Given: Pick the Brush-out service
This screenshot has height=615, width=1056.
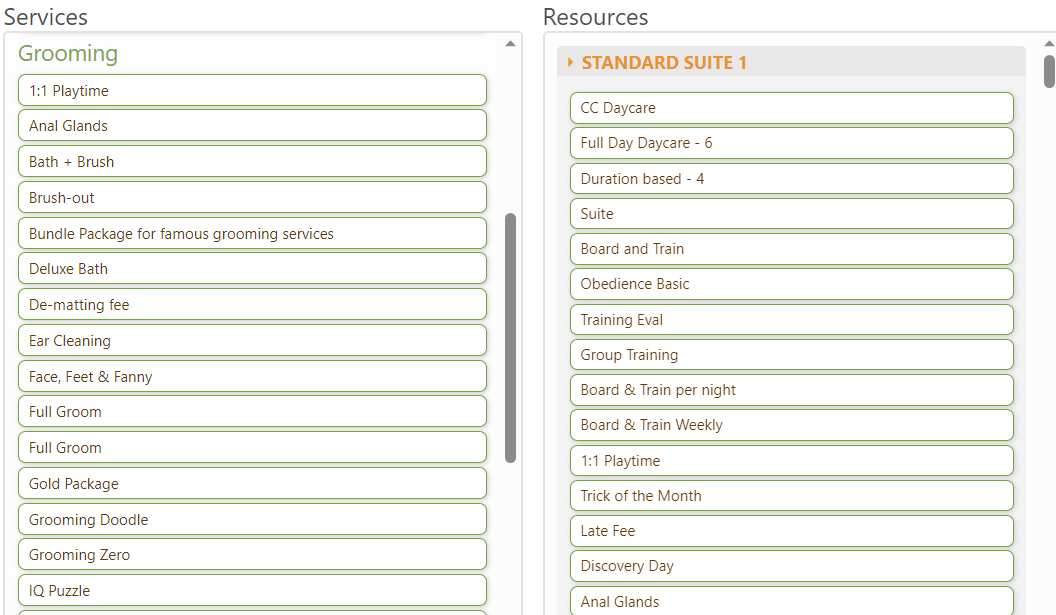Looking at the screenshot, I should (253, 197).
